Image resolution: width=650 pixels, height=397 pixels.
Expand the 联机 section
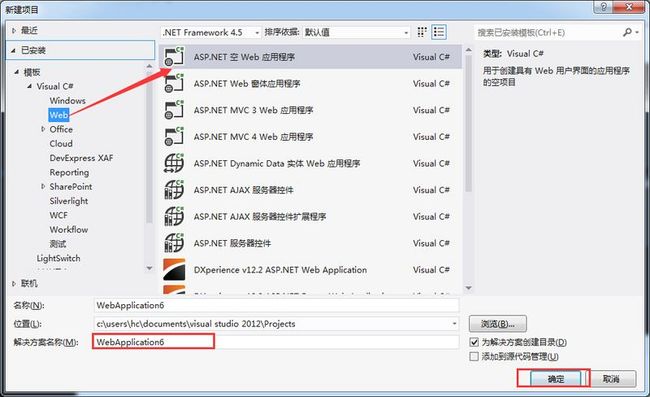[x=14, y=283]
